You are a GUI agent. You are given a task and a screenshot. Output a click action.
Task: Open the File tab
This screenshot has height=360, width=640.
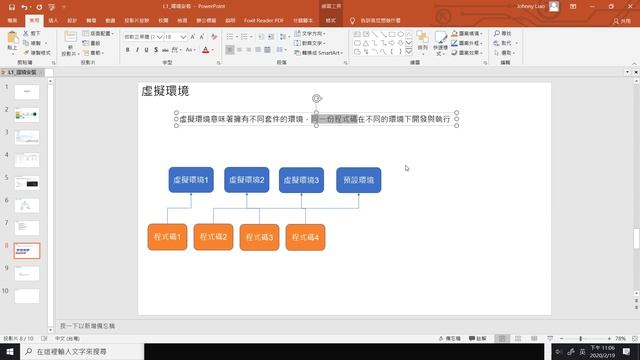12,20
